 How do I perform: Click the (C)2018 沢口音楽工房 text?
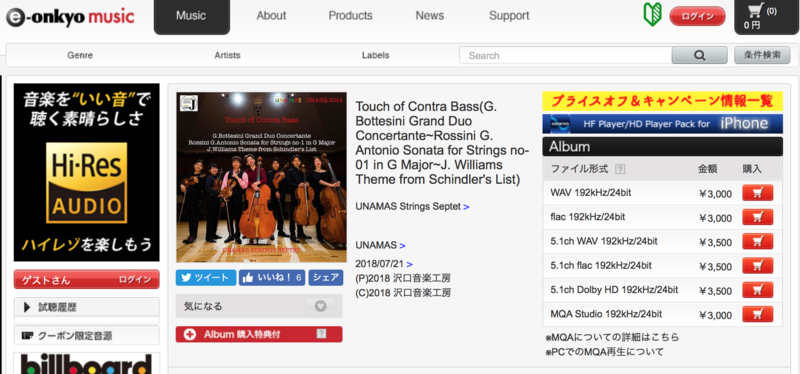[x=403, y=293]
